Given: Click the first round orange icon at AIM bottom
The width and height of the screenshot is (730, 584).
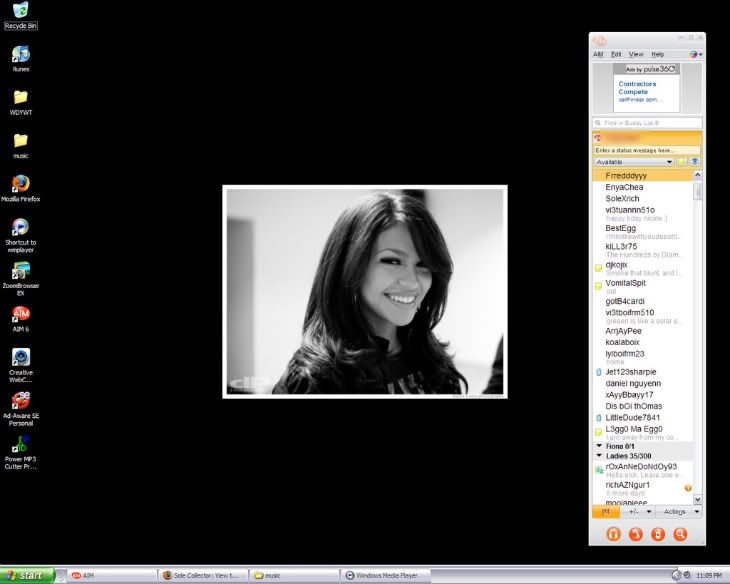Looking at the screenshot, I should pyautogui.click(x=614, y=534).
